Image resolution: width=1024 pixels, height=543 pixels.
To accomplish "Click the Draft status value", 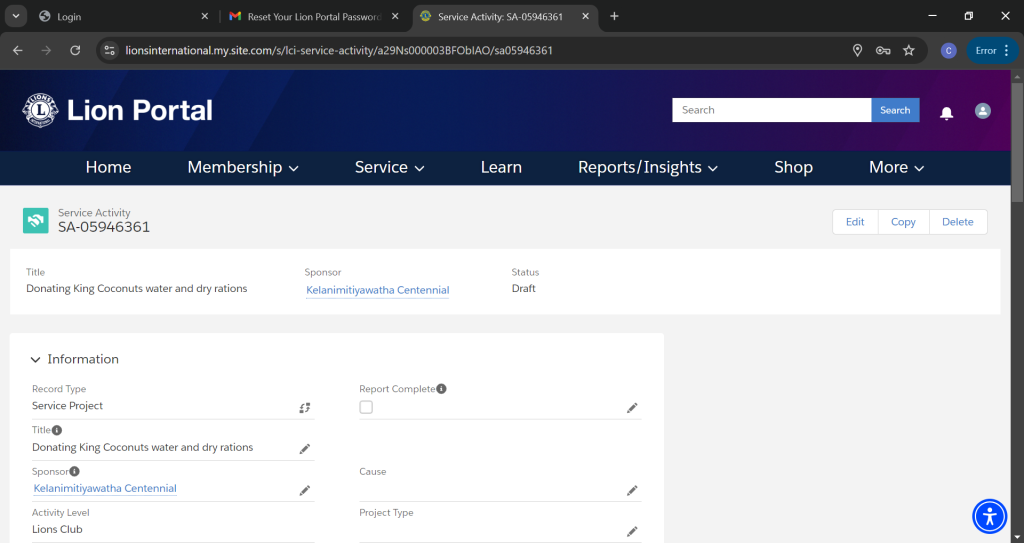I will (x=524, y=288).
